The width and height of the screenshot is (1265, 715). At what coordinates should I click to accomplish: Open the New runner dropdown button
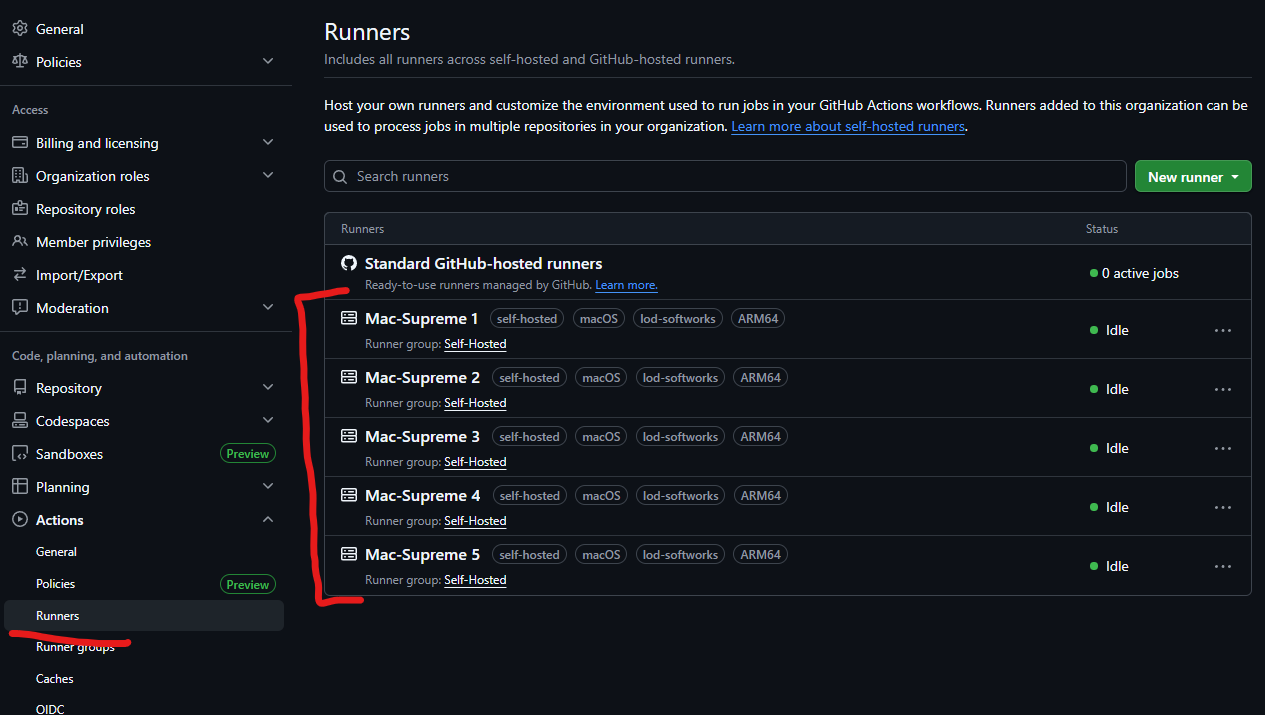tap(1193, 176)
